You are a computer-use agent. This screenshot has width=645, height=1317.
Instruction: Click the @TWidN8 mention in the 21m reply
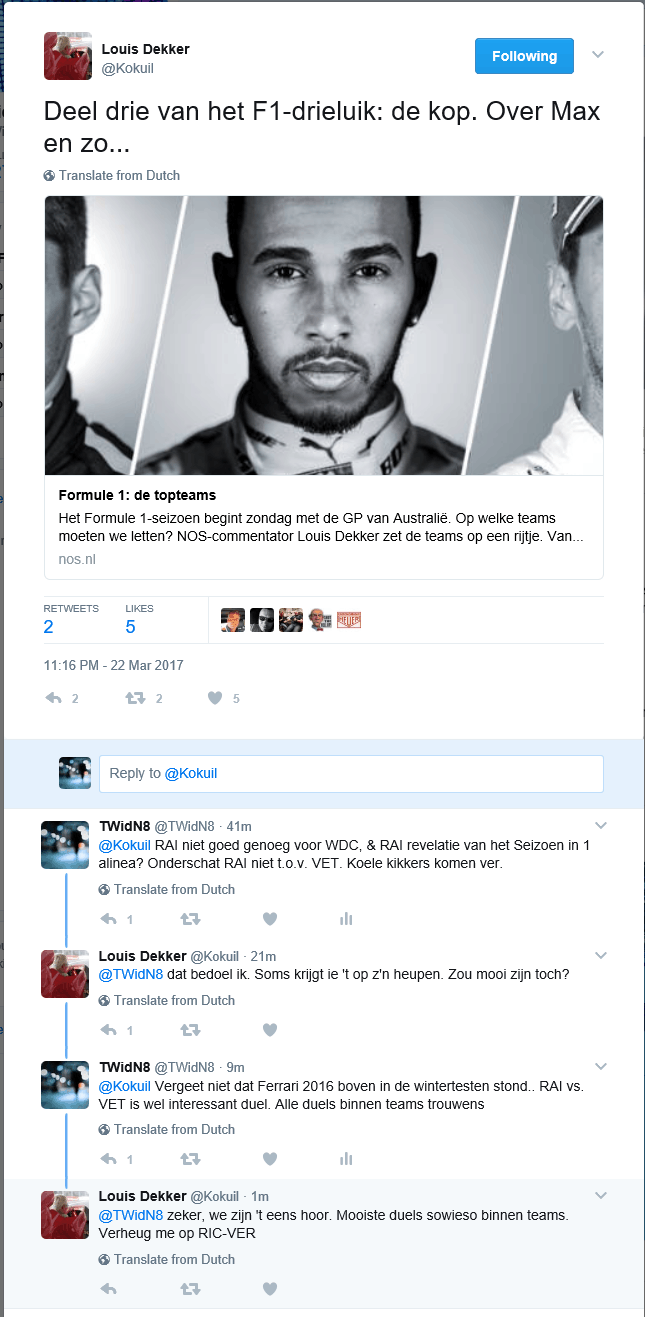pos(131,974)
